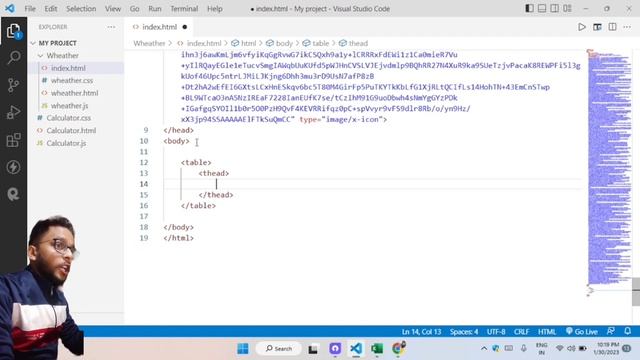640x360 pixels.
Task: Open index.html in the explorer tree
Action: click(x=68, y=68)
